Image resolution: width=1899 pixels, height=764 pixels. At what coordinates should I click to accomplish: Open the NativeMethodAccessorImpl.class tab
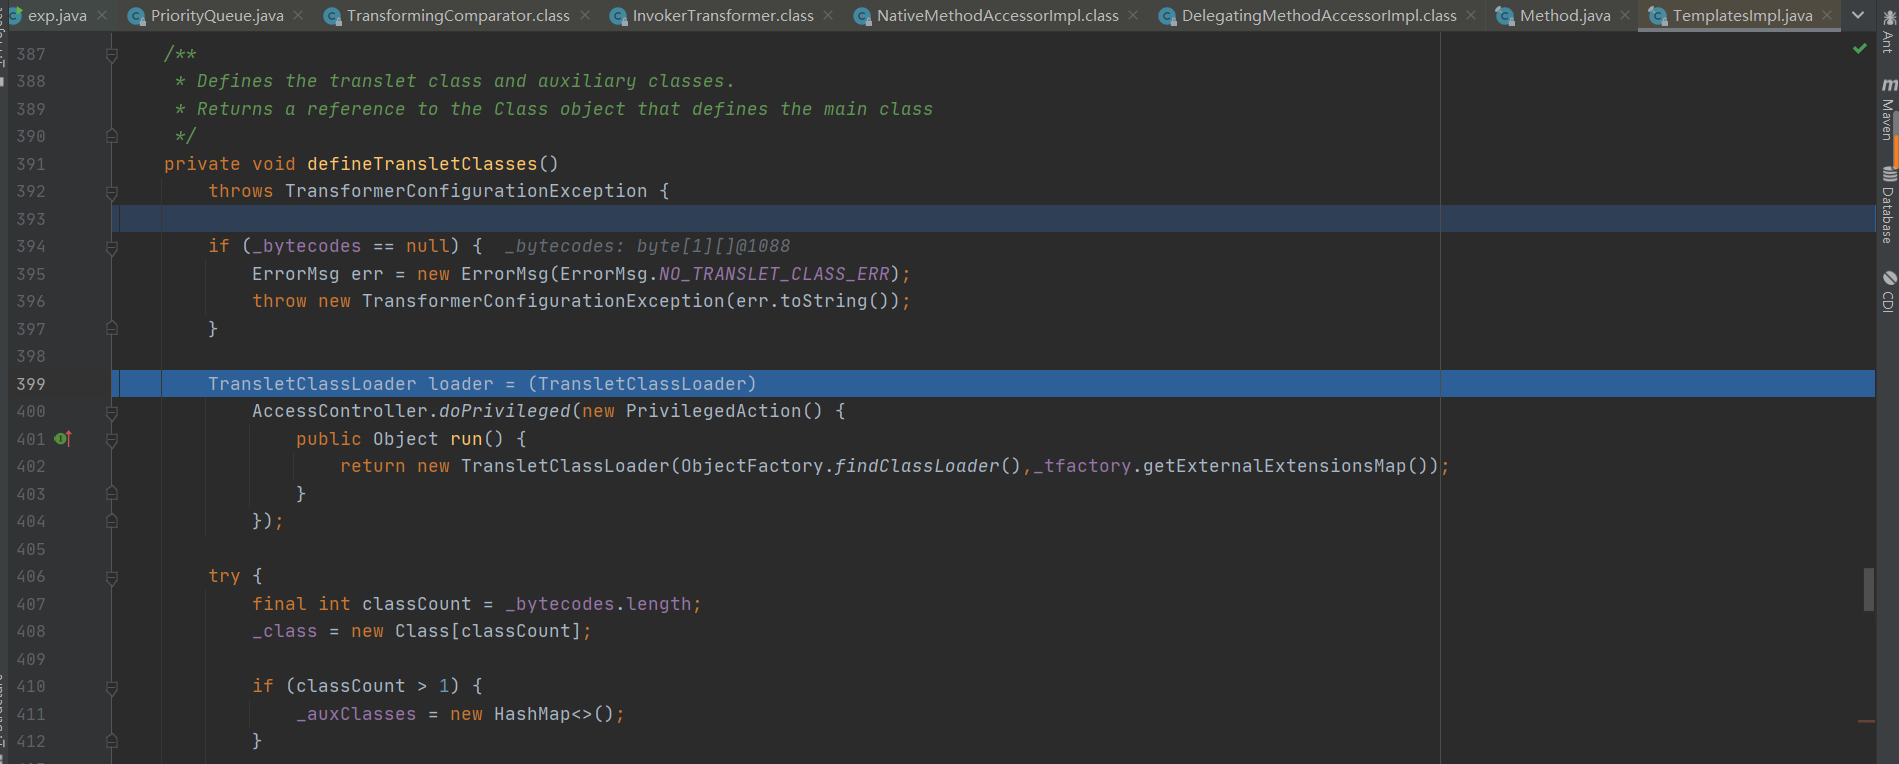coord(997,16)
